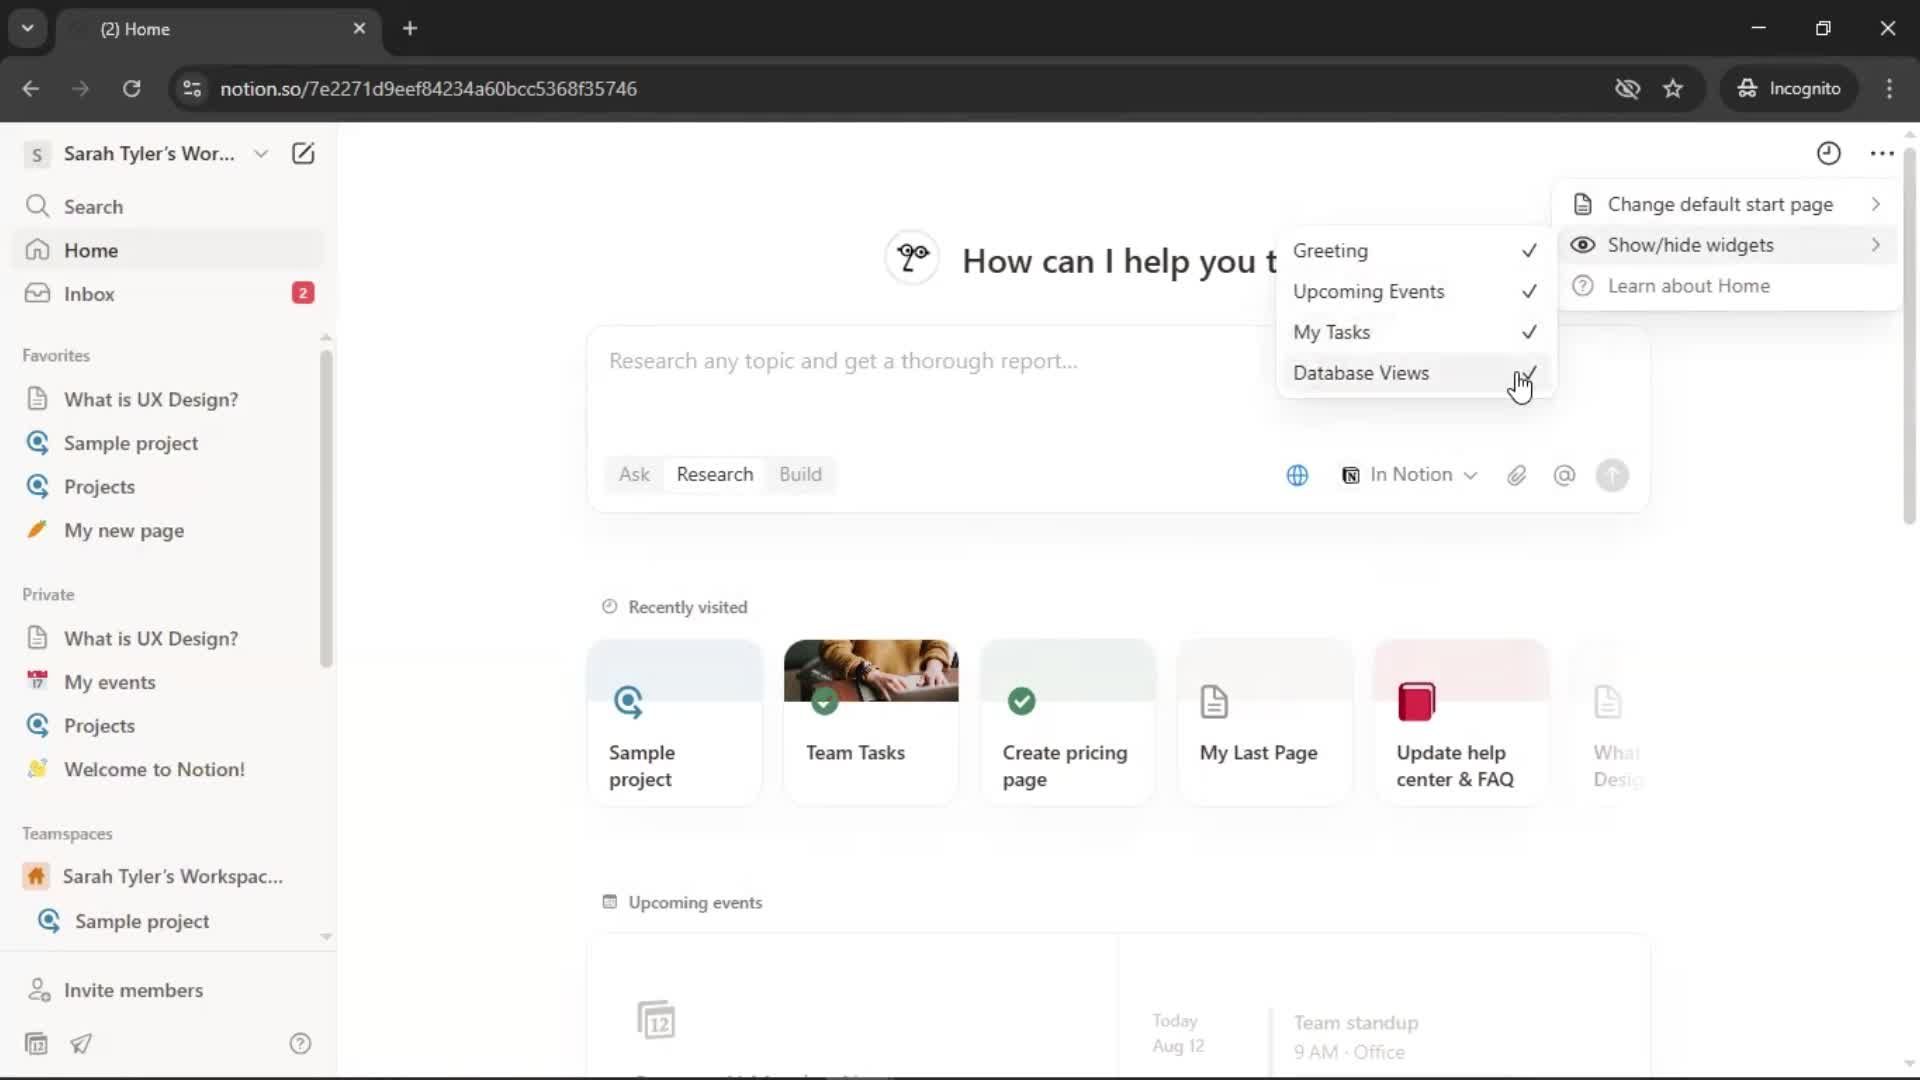Screen dimensions: 1920x1080
Task: Open My events calendar page in Private
Action: [168, 682]
